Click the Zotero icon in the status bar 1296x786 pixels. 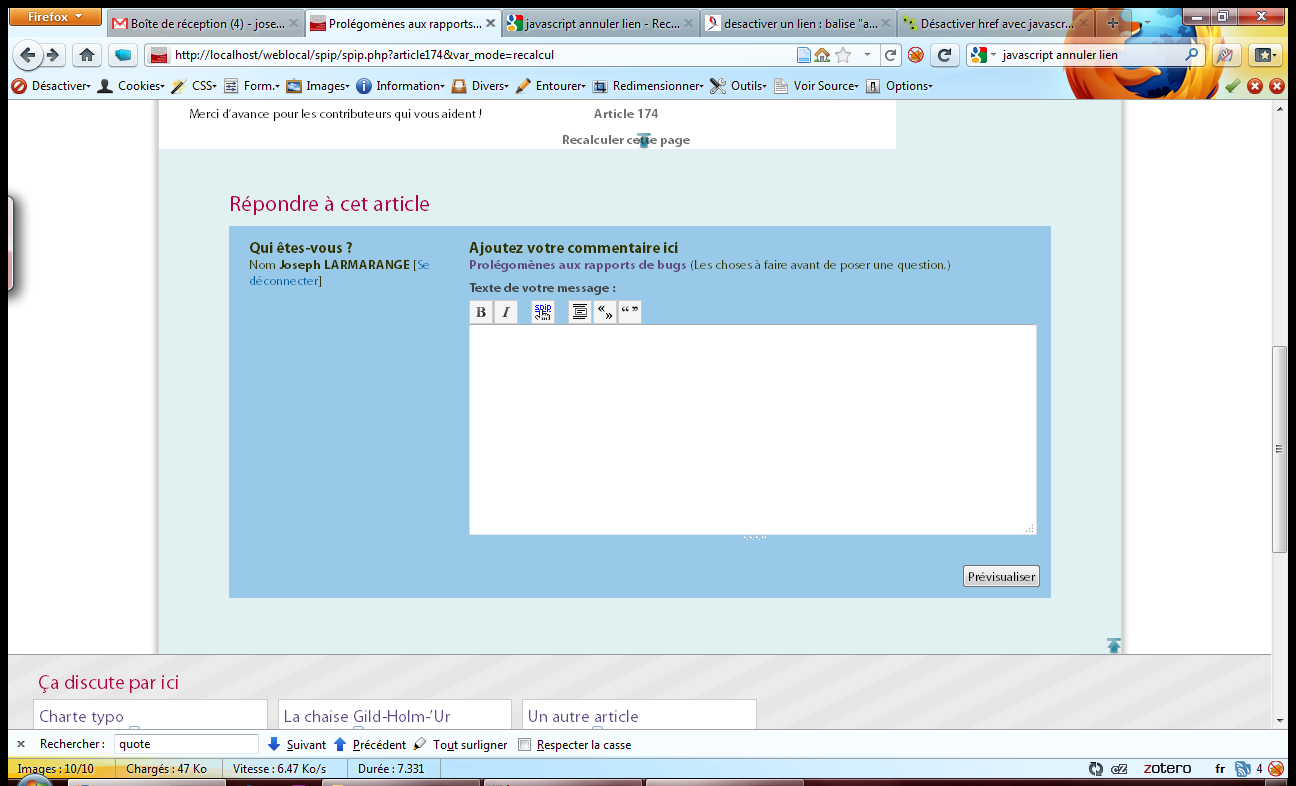1168,769
